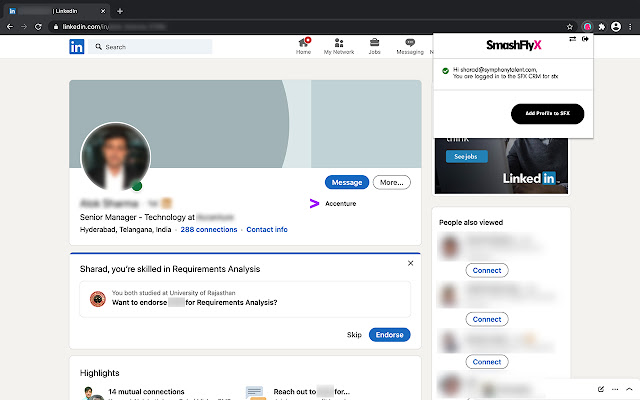Click the first People also viewed avatar
The height and width of the screenshot is (400, 640).
[450, 246]
